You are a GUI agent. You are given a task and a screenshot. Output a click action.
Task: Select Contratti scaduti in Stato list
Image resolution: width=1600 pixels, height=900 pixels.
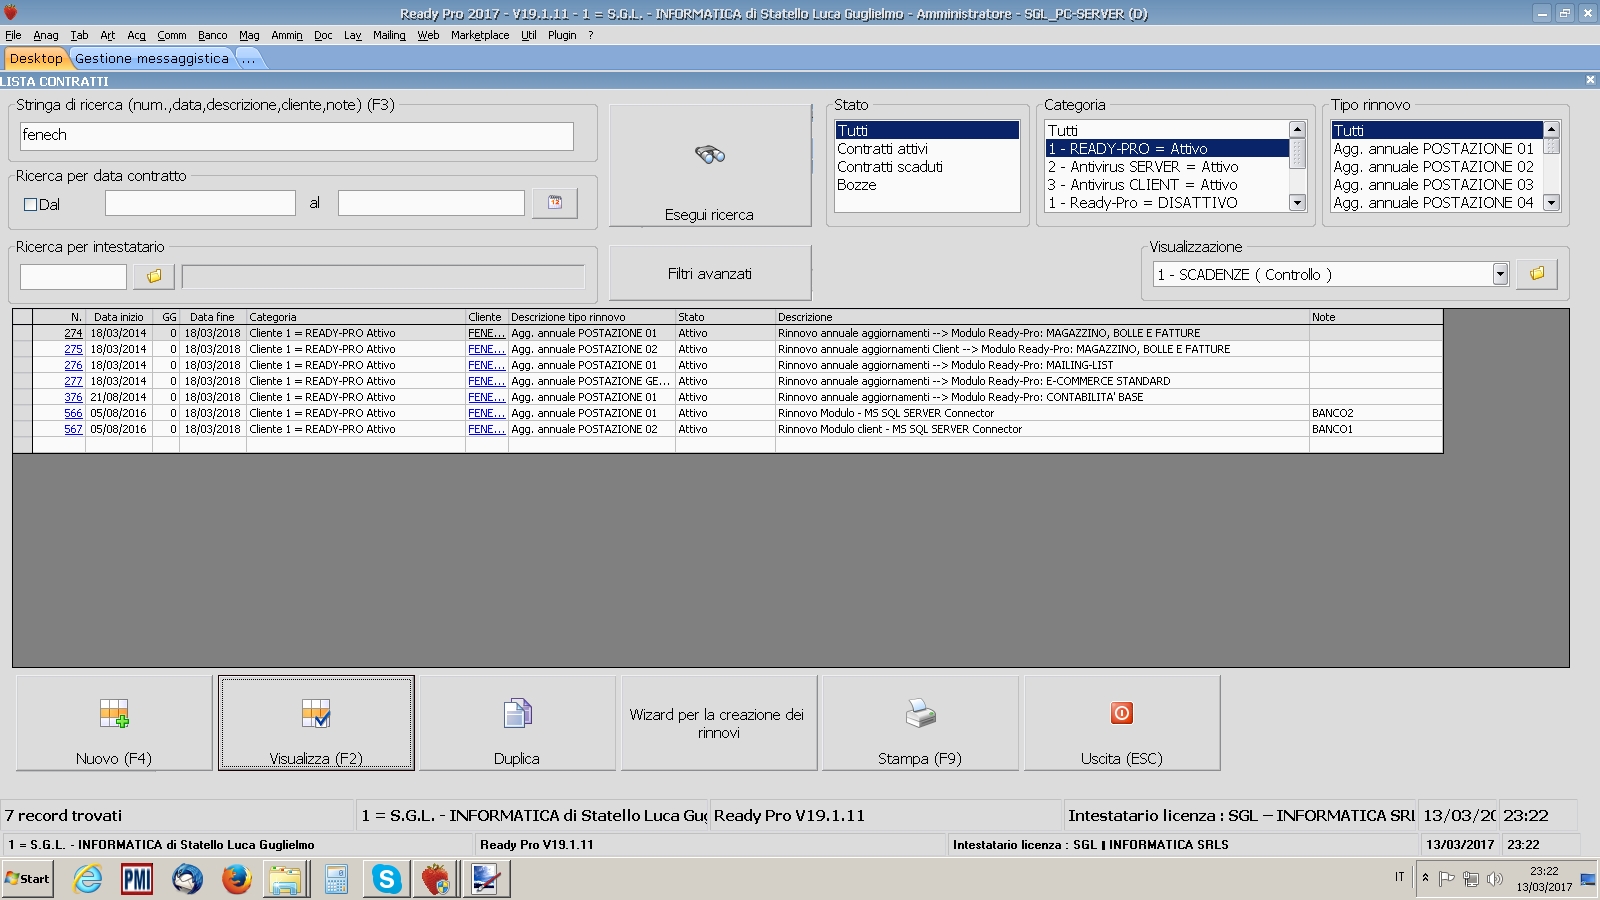point(927,167)
